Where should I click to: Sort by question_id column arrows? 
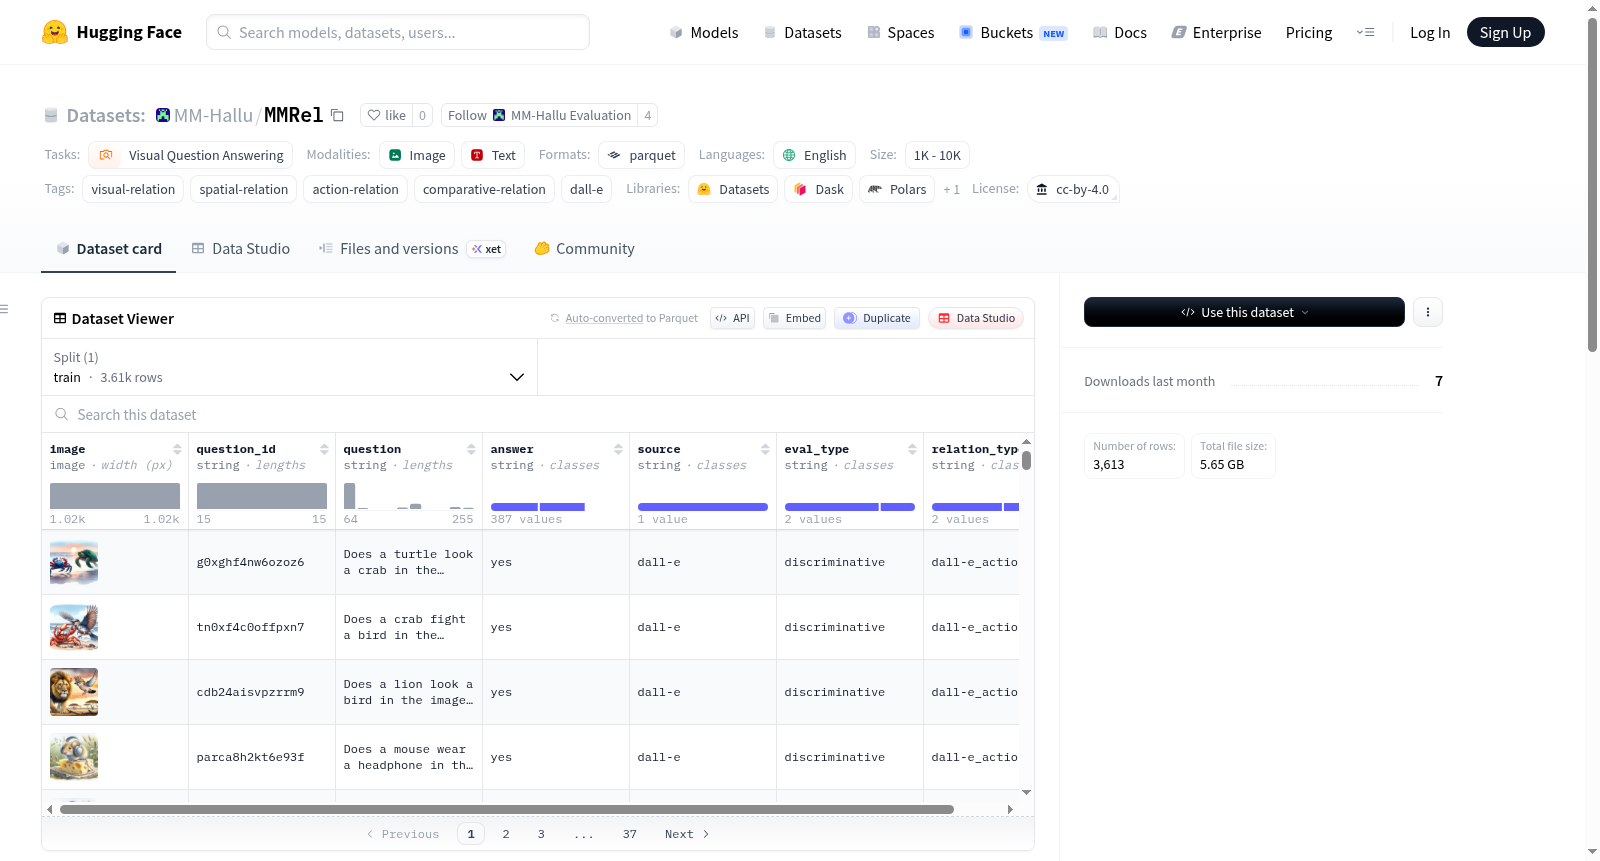tap(324, 450)
